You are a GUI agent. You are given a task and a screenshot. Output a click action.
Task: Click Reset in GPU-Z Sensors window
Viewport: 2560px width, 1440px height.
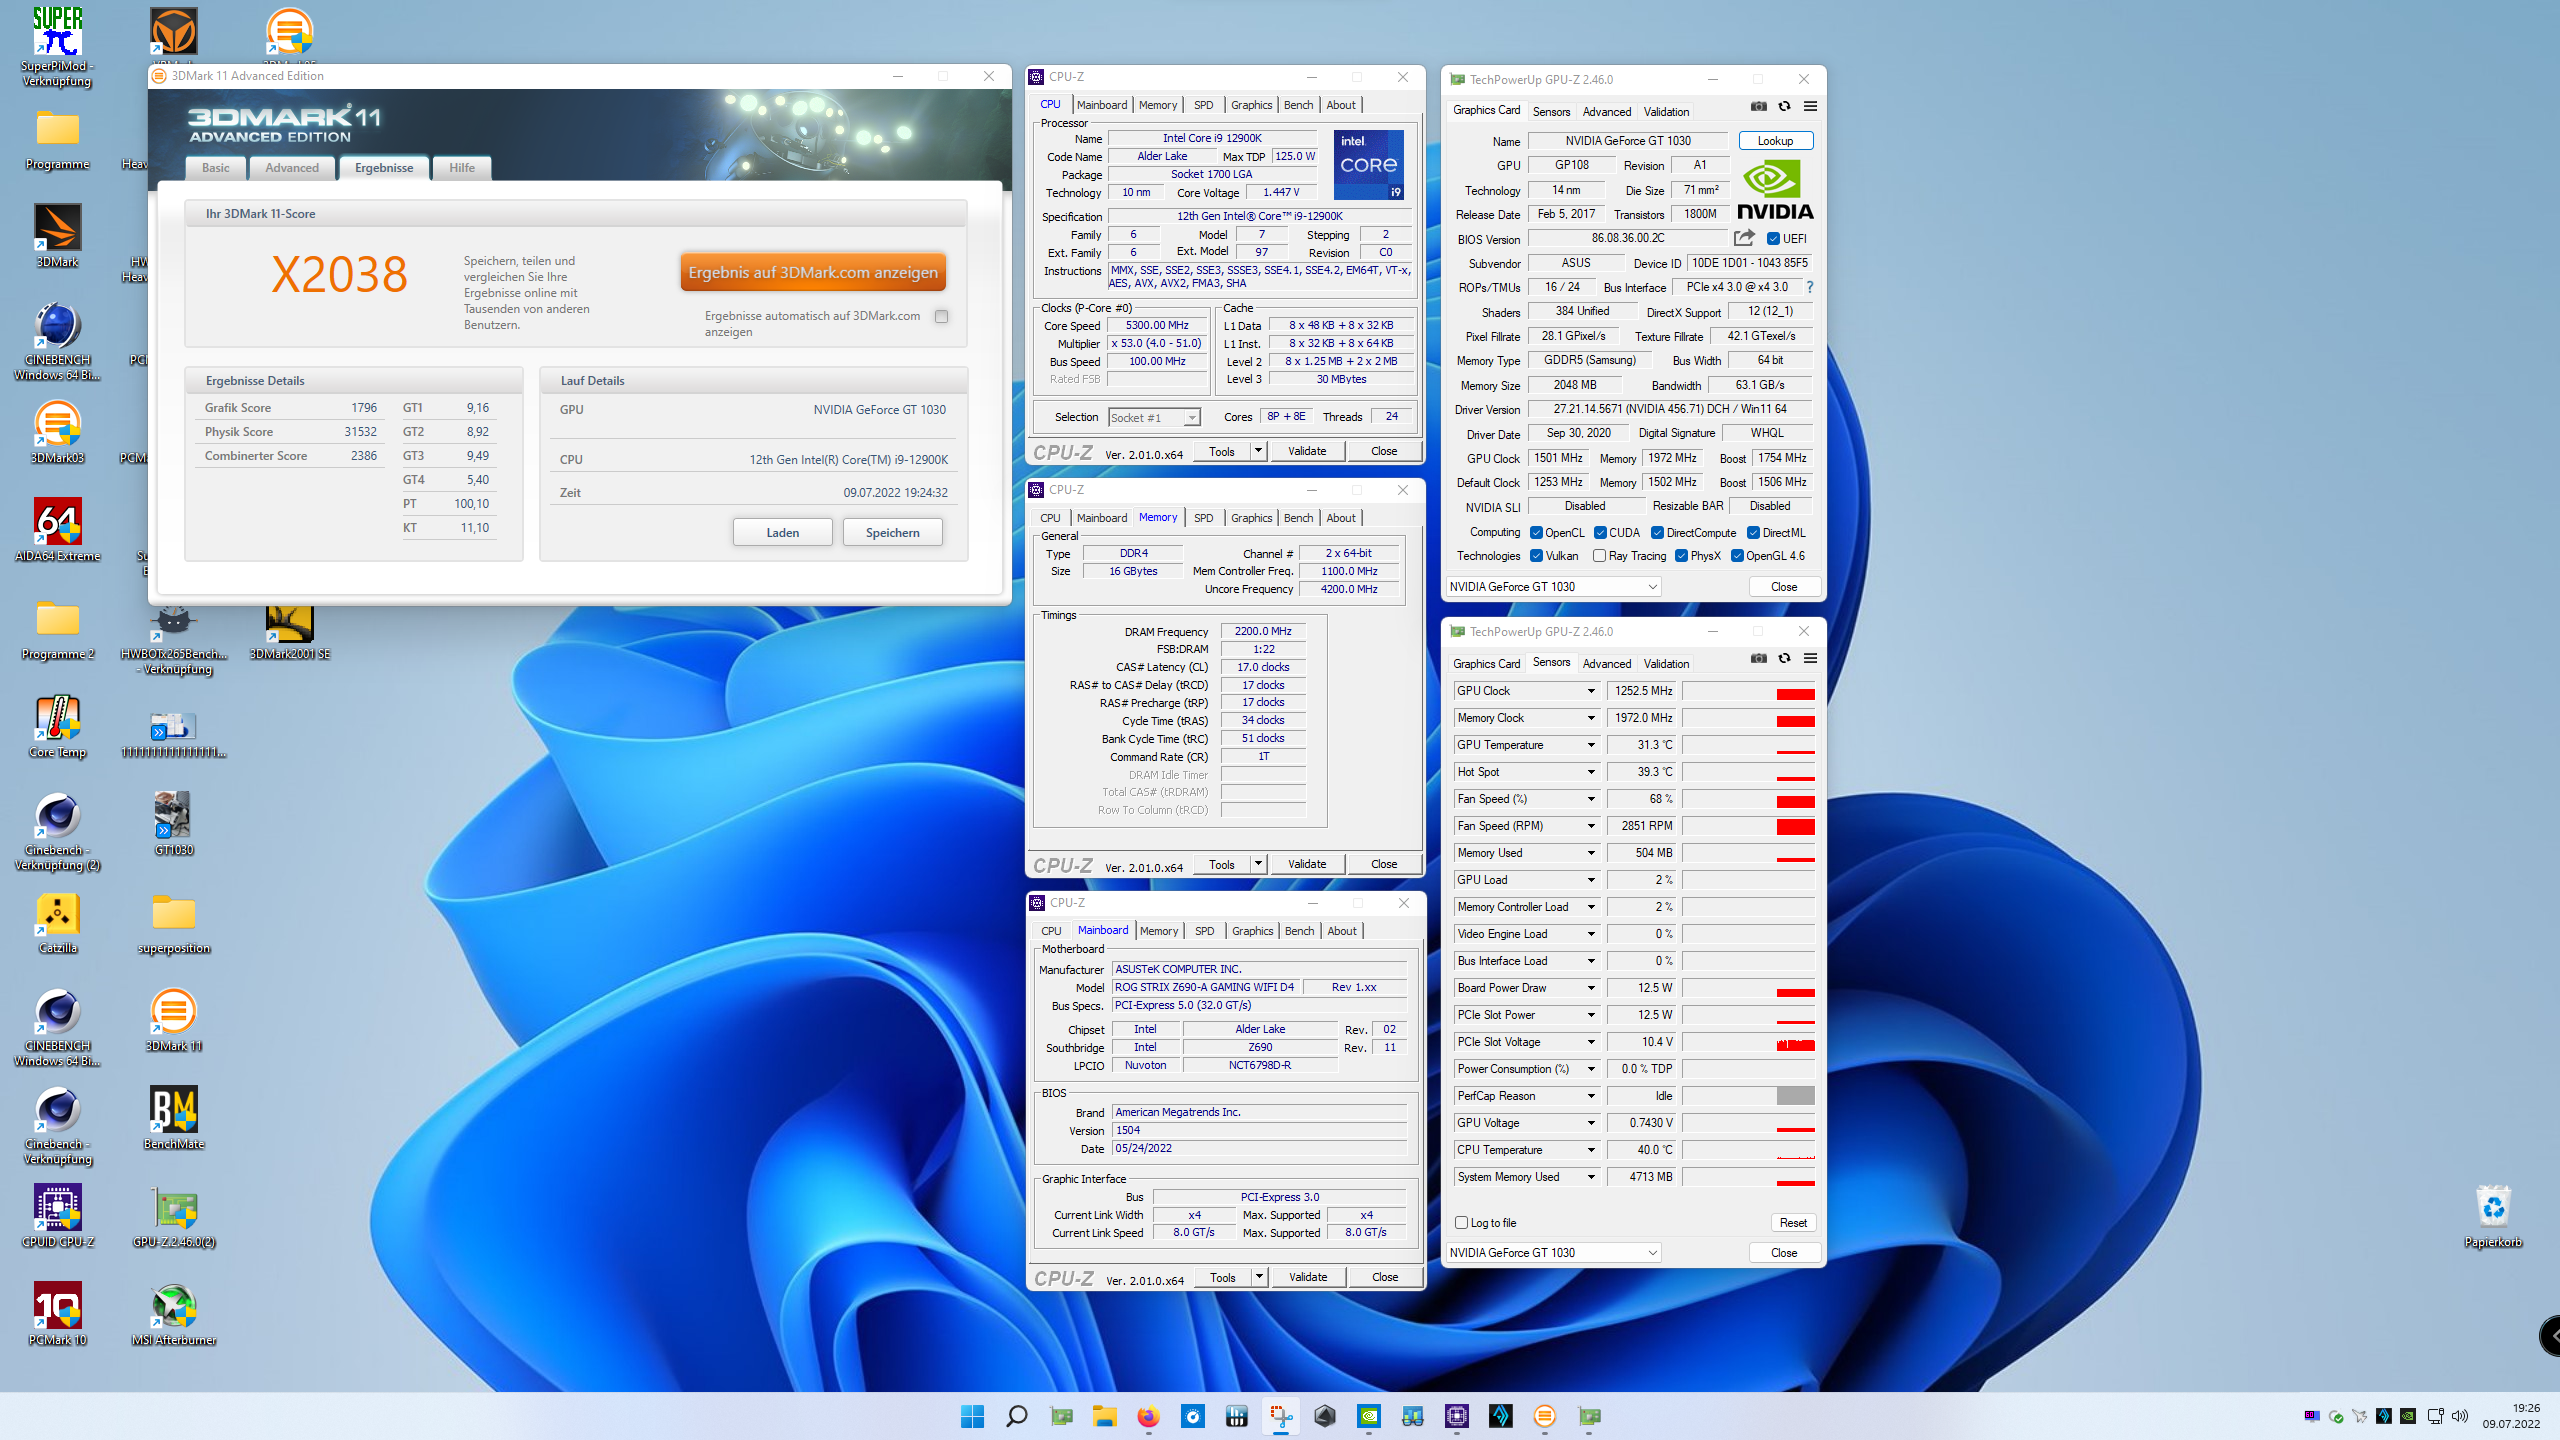pyautogui.click(x=1794, y=1223)
